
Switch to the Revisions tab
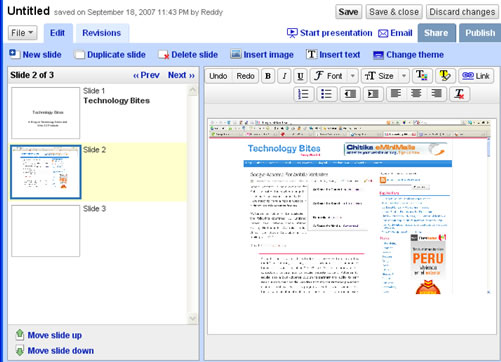102,33
